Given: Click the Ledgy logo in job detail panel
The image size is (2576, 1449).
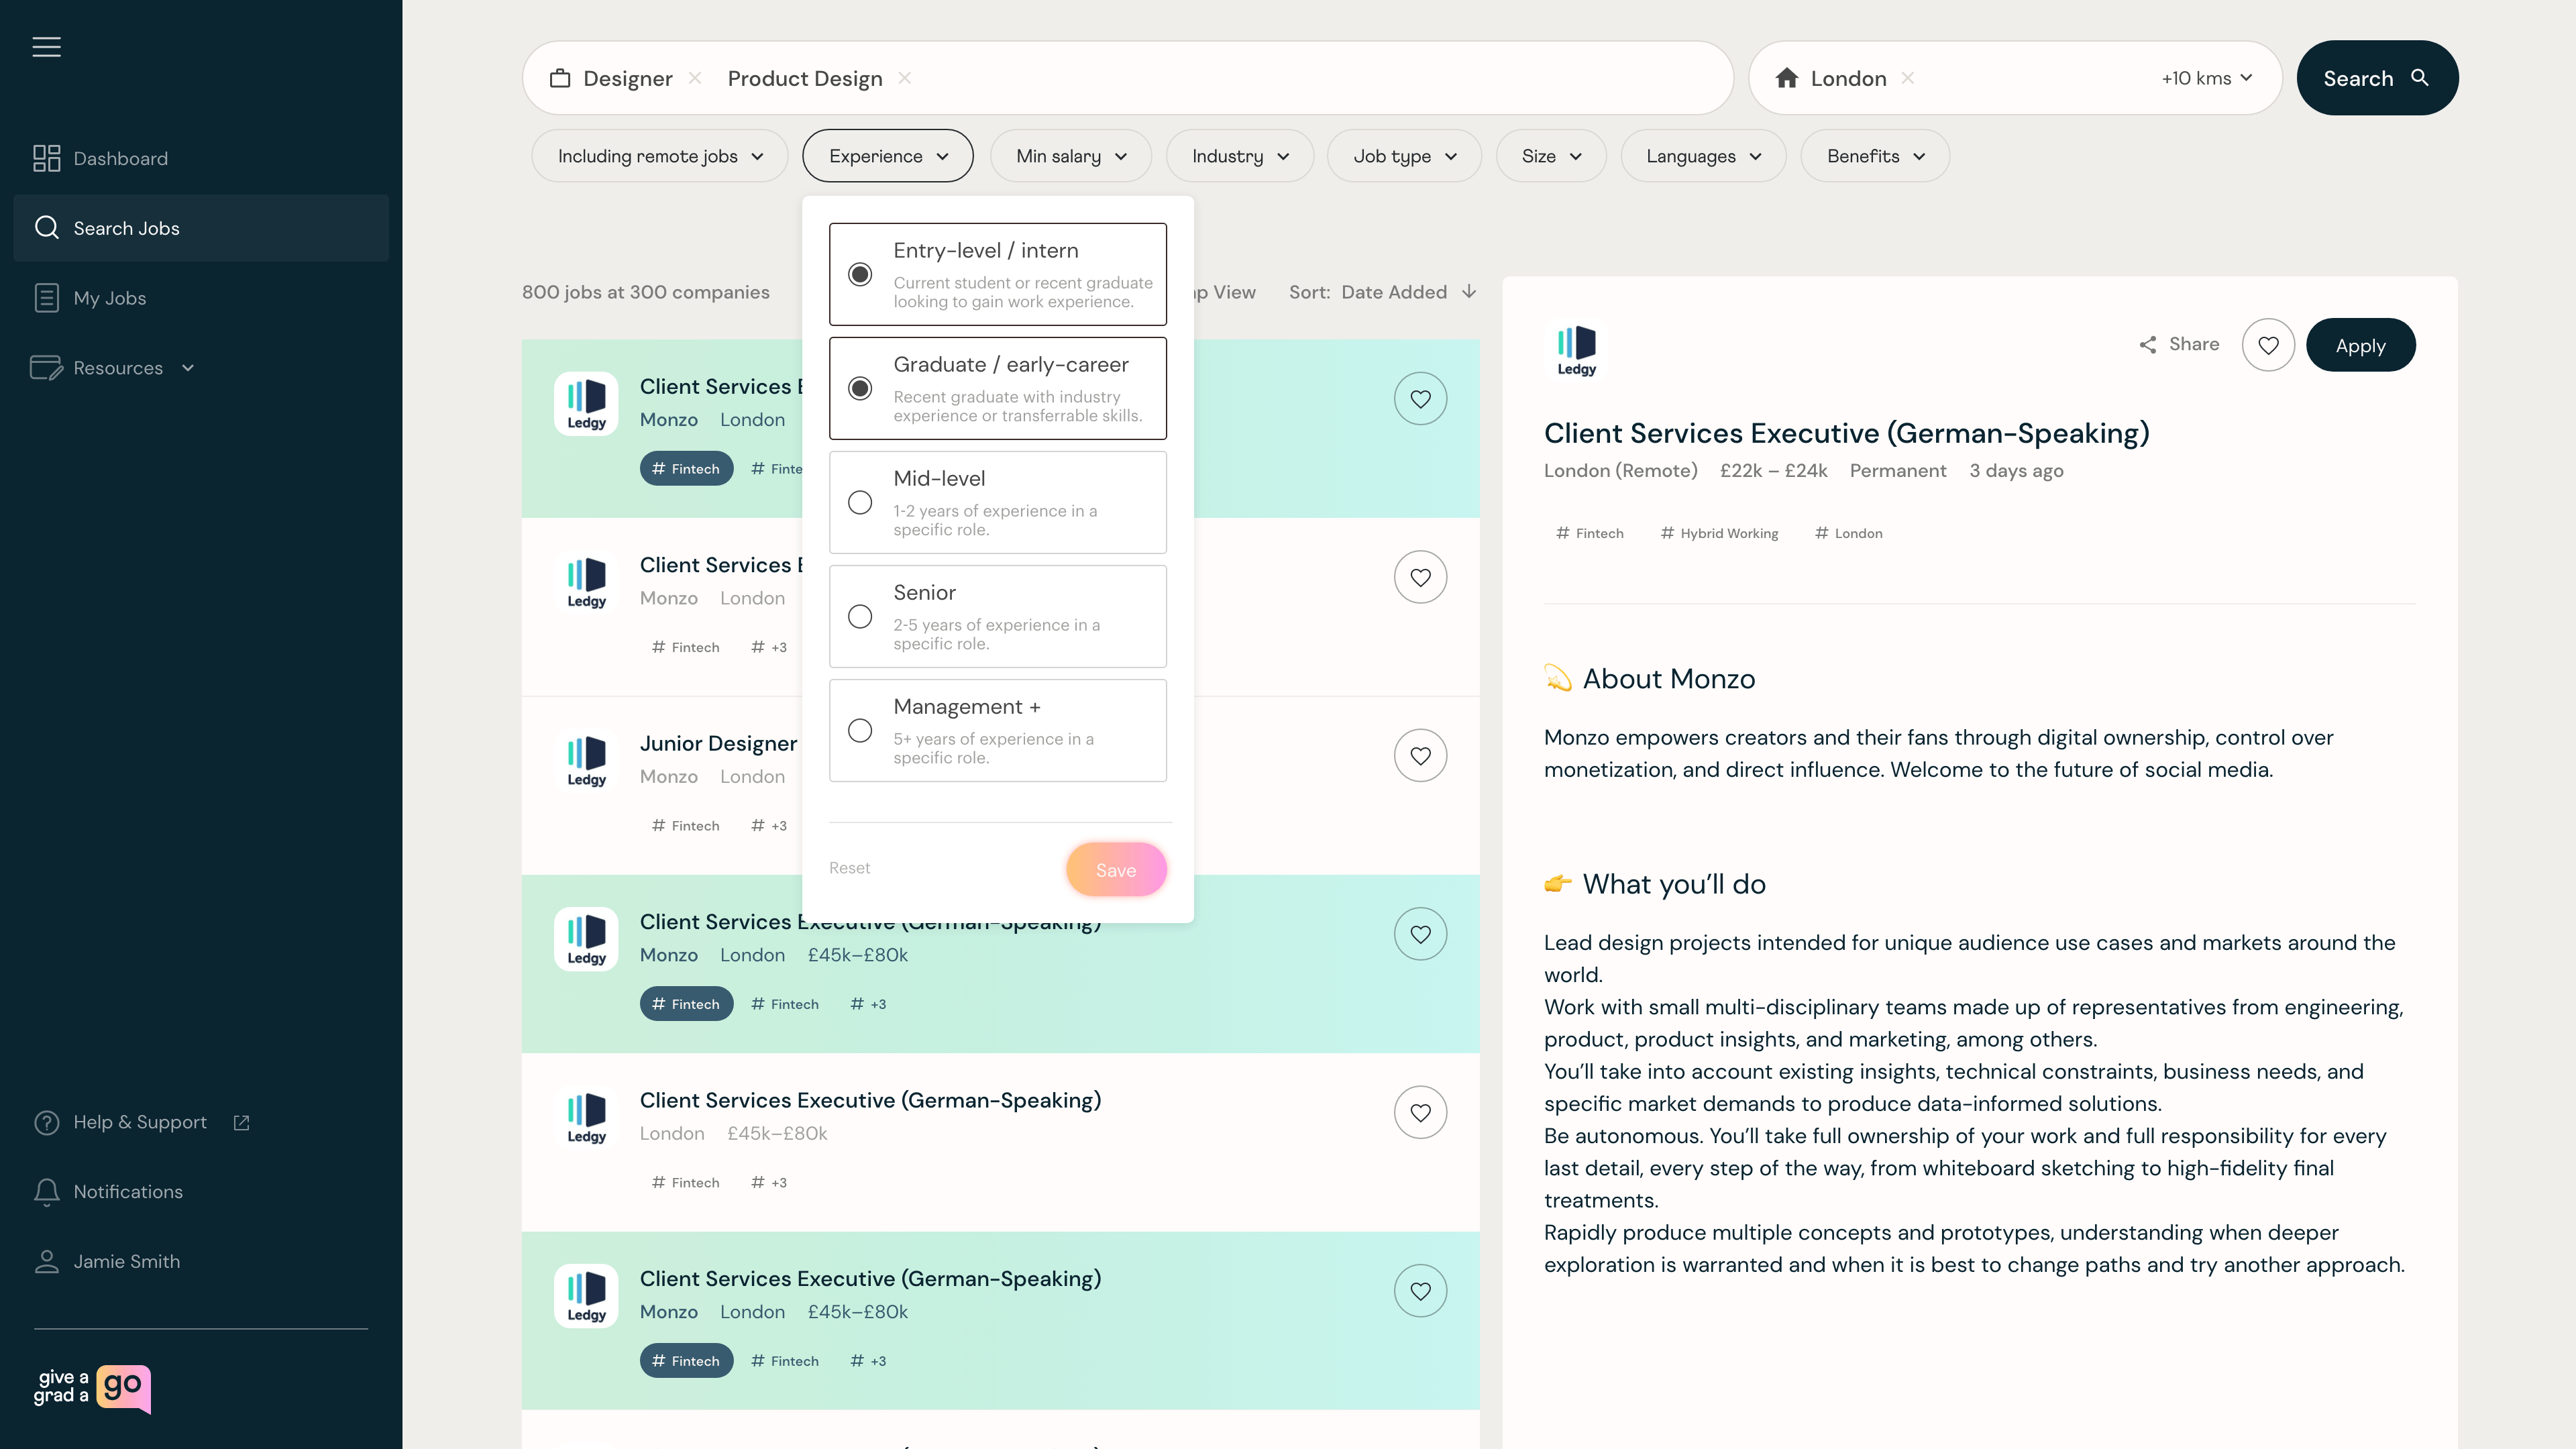Looking at the screenshot, I should [1576, 350].
